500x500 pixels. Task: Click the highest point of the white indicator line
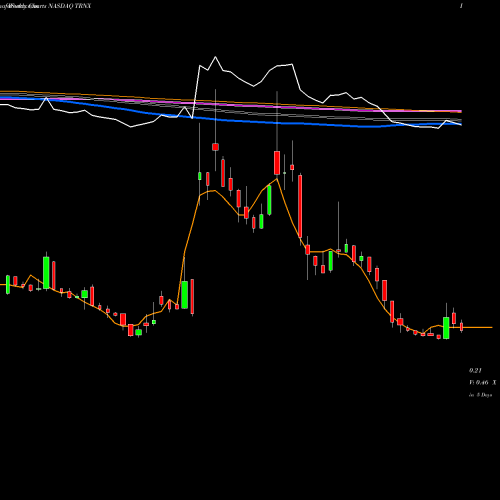click(215, 57)
